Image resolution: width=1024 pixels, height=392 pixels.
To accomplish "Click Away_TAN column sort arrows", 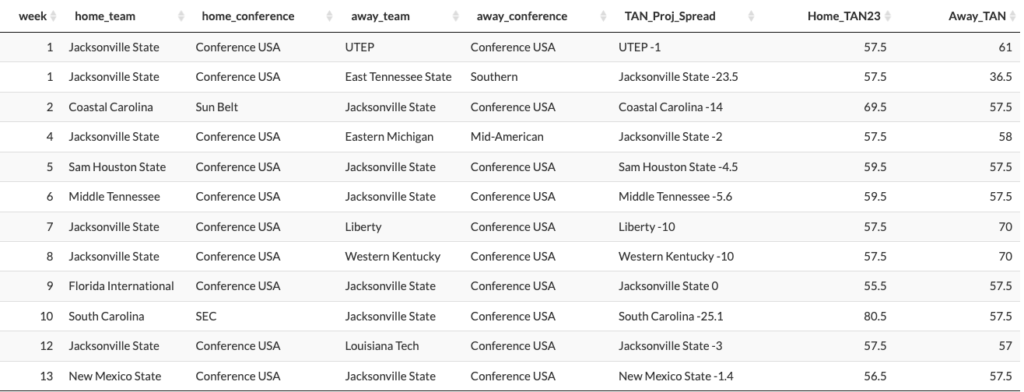I will pyautogui.click(x=1013, y=16).
